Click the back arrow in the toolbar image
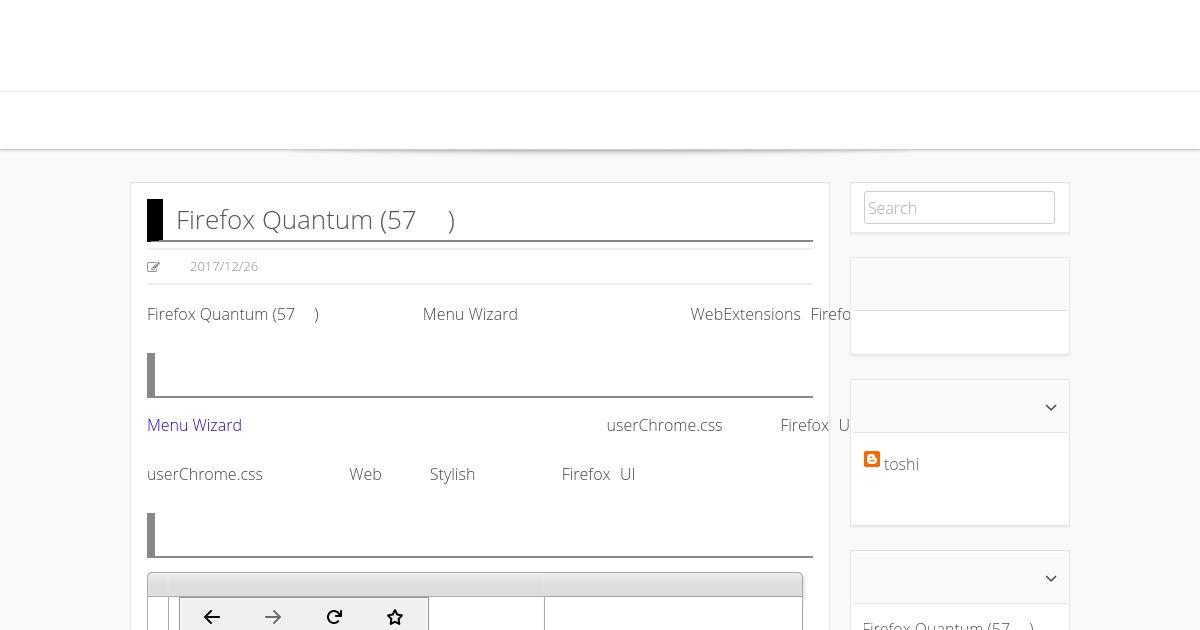The image size is (1200, 630). point(212,617)
